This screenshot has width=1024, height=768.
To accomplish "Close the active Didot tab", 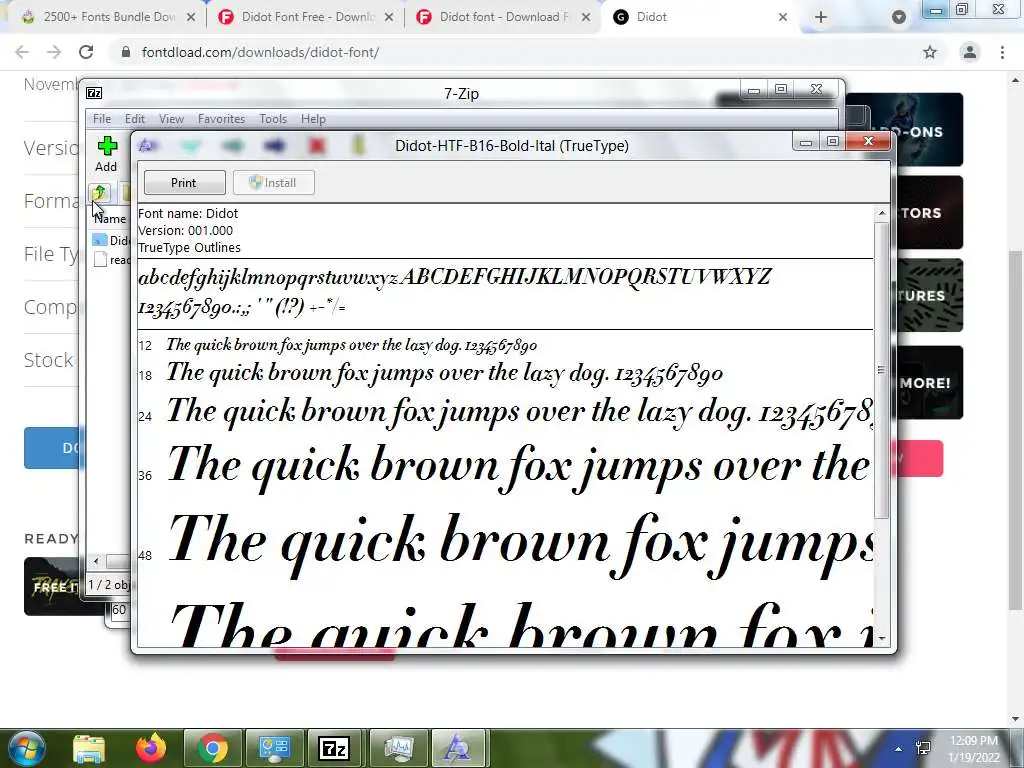I will 783,17.
